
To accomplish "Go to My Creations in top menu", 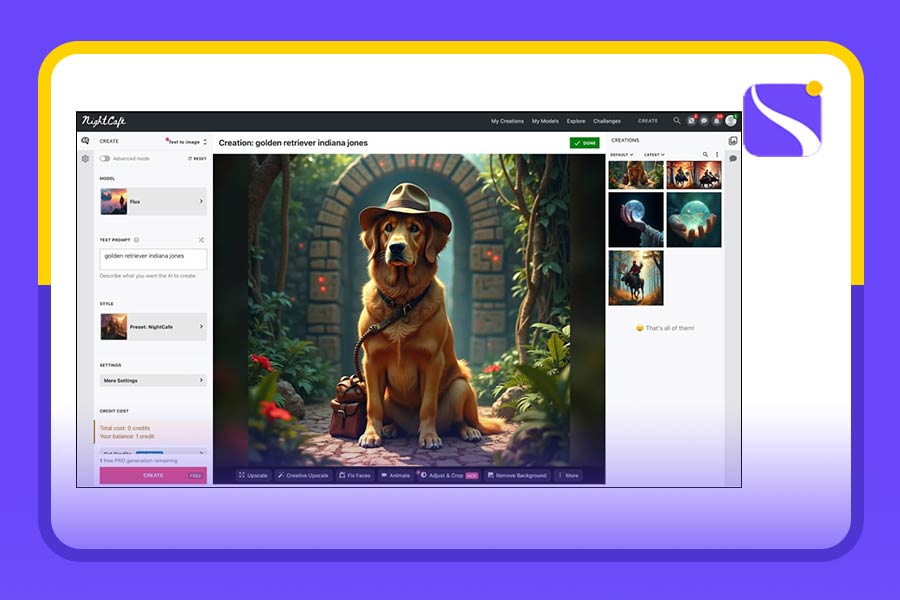I will (x=507, y=121).
